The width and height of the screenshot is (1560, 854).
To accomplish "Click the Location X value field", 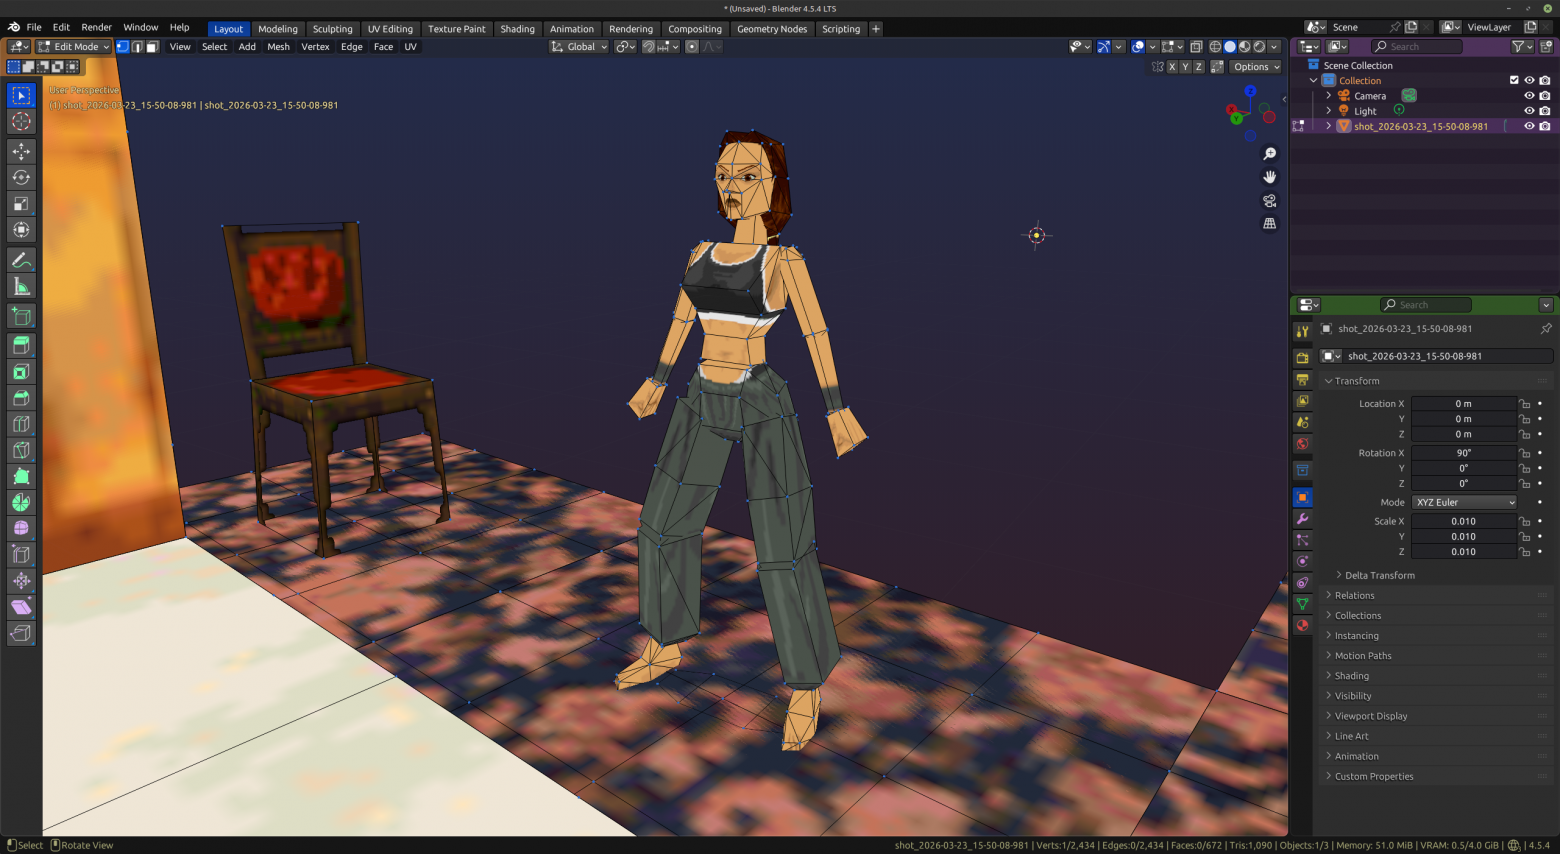I will click(x=1464, y=404).
